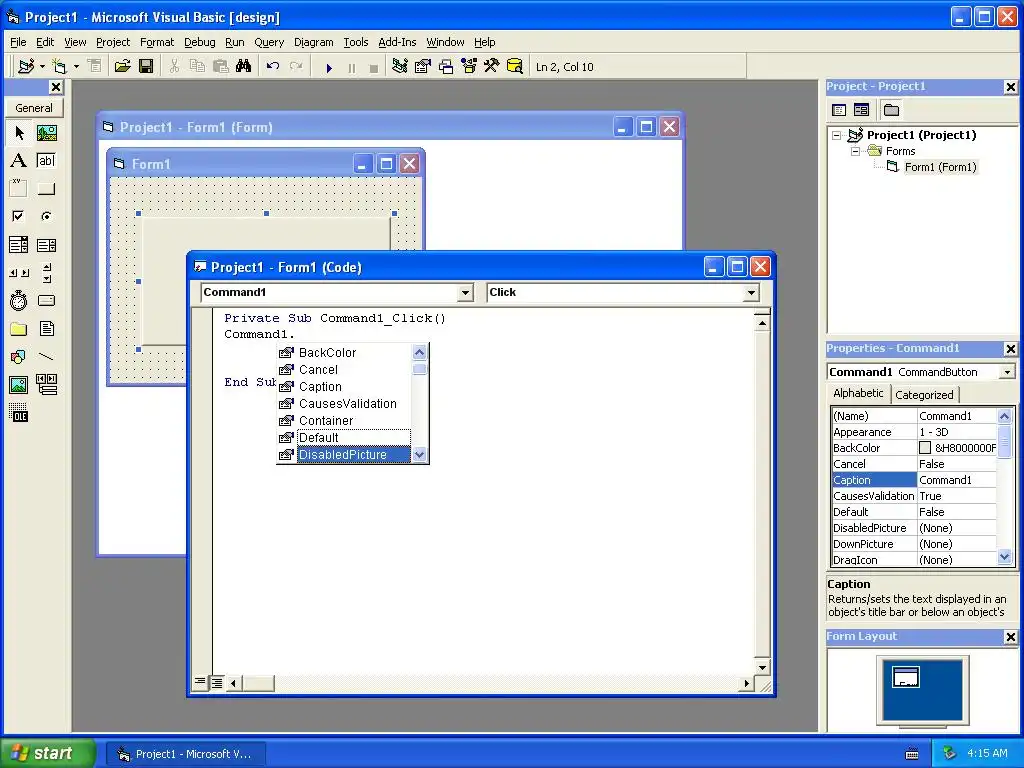Select the ListBox control tool
The image size is (1024, 768).
coord(46,245)
